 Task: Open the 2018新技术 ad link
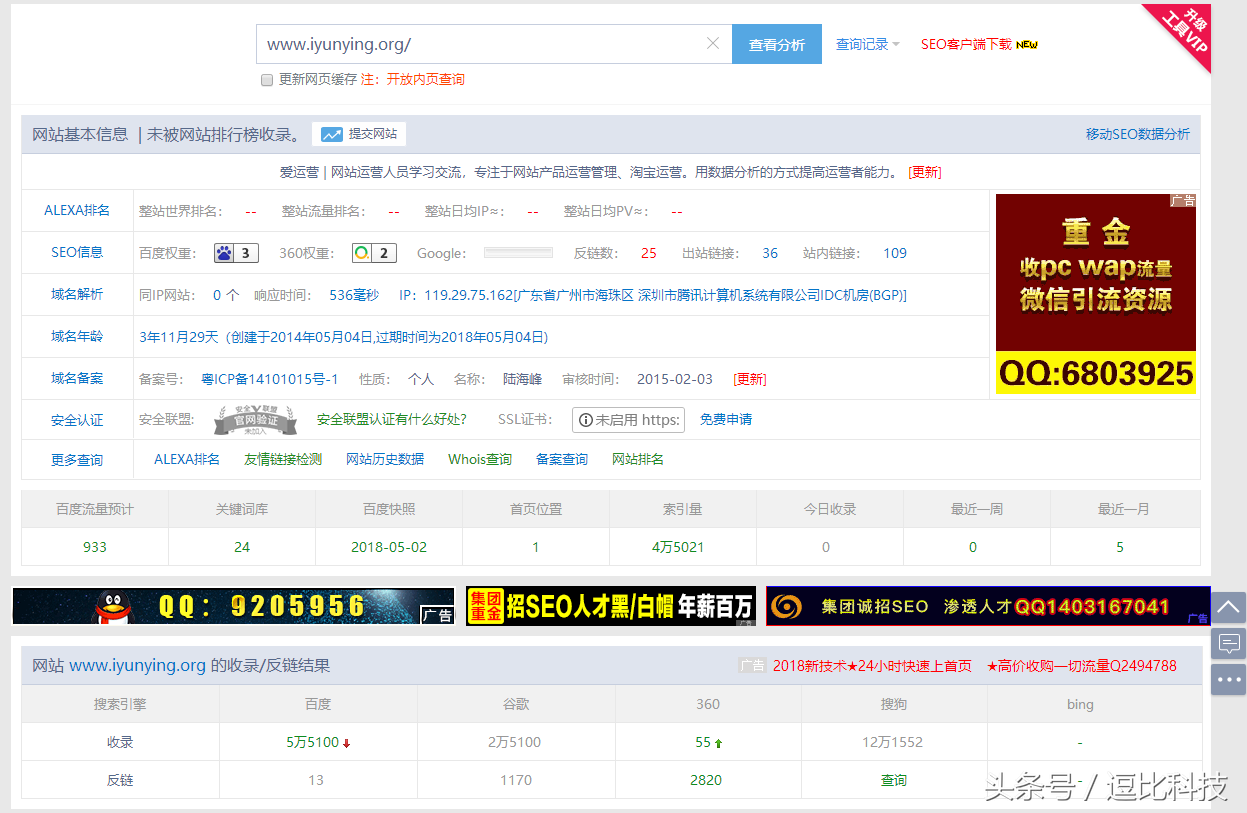tap(872, 666)
